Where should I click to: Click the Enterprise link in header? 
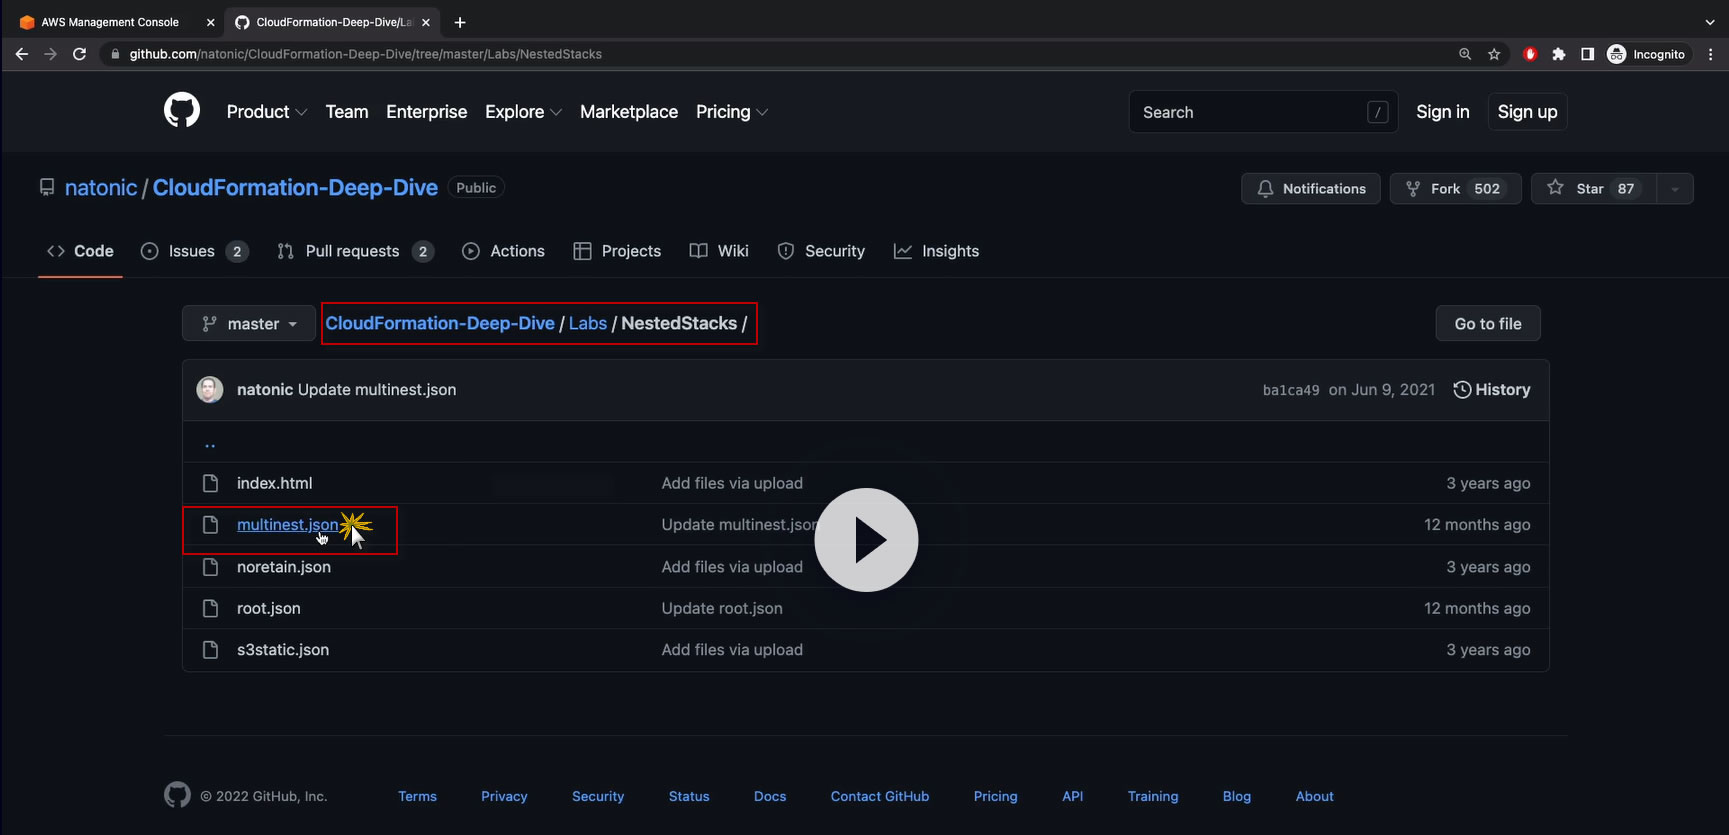[x=427, y=112]
